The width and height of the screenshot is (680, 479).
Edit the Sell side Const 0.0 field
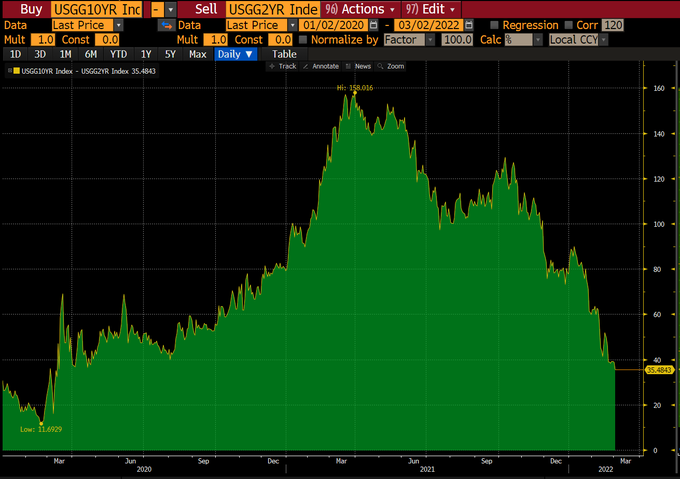tap(281, 40)
